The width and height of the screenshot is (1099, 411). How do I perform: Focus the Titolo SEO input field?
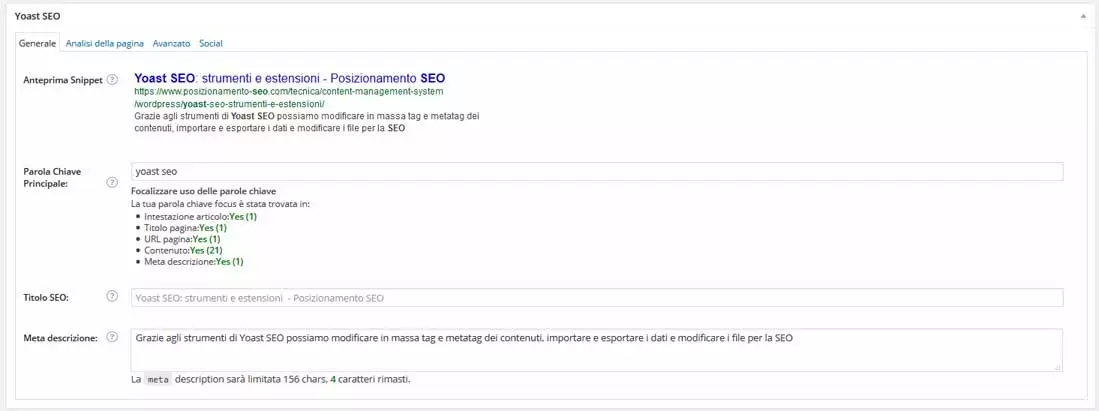[597, 297]
